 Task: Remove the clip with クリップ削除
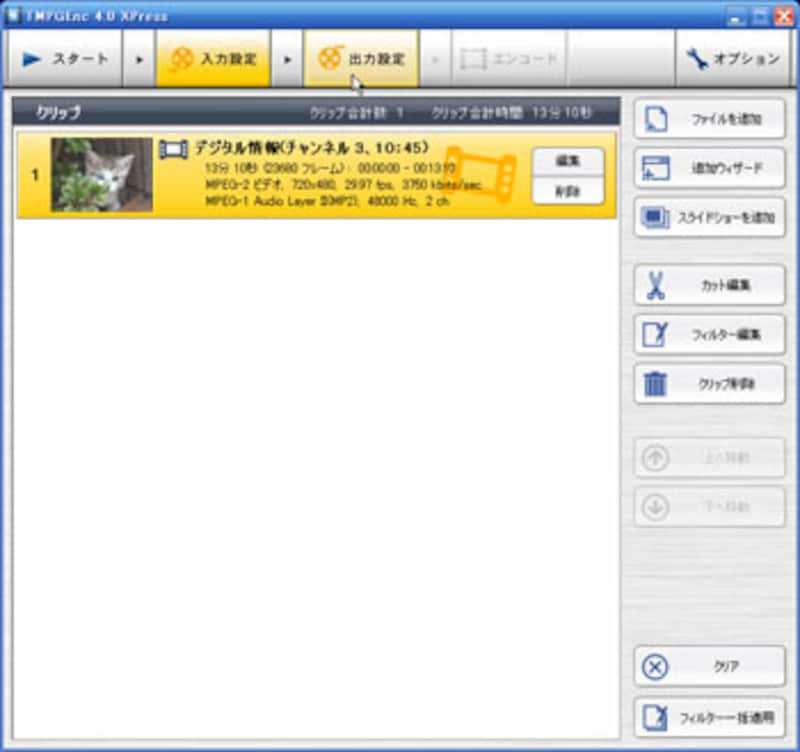click(x=709, y=384)
